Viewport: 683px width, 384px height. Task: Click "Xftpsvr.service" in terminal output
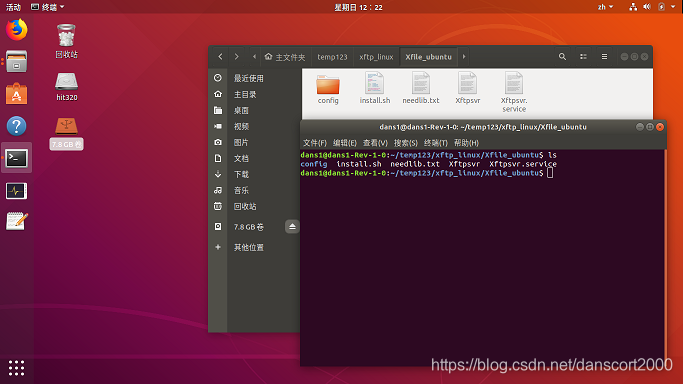pos(523,164)
